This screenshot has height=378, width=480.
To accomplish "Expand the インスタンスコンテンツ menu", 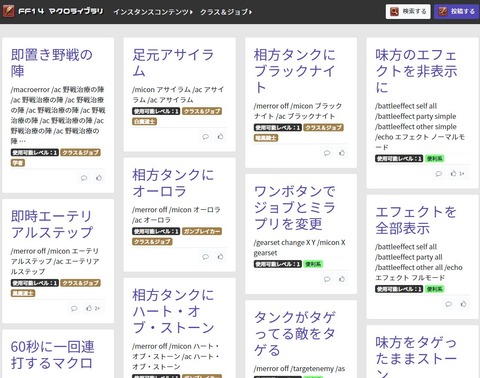I will click(153, 12).
